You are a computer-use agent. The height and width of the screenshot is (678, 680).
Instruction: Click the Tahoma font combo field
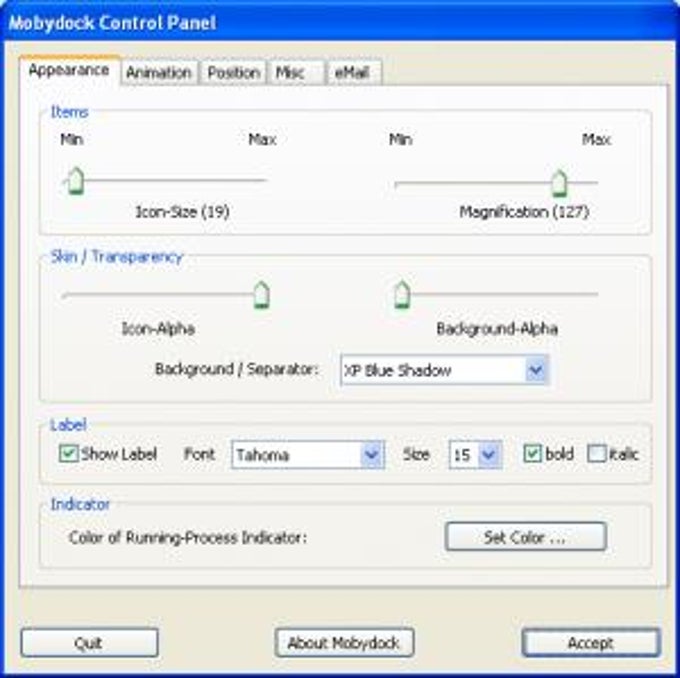308,455
